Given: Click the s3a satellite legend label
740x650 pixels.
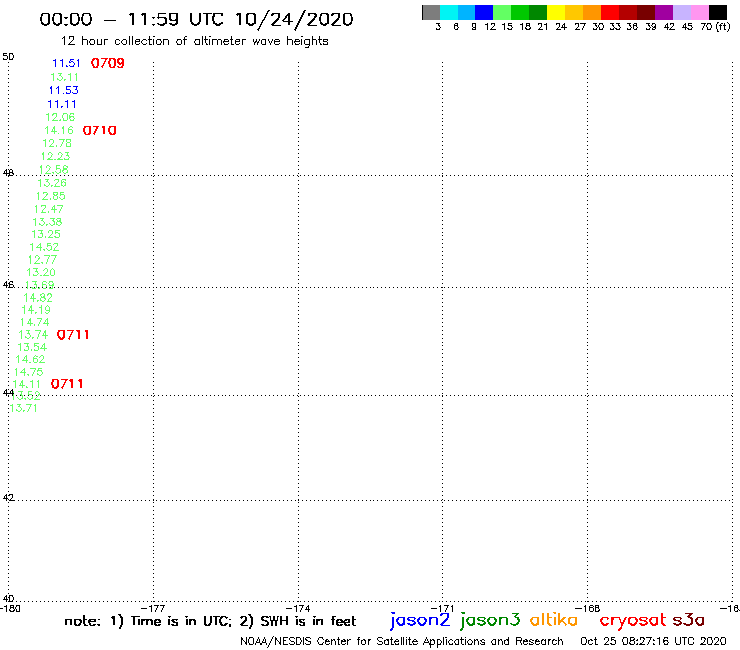Looking at the screenshot, I should point(689,620).
